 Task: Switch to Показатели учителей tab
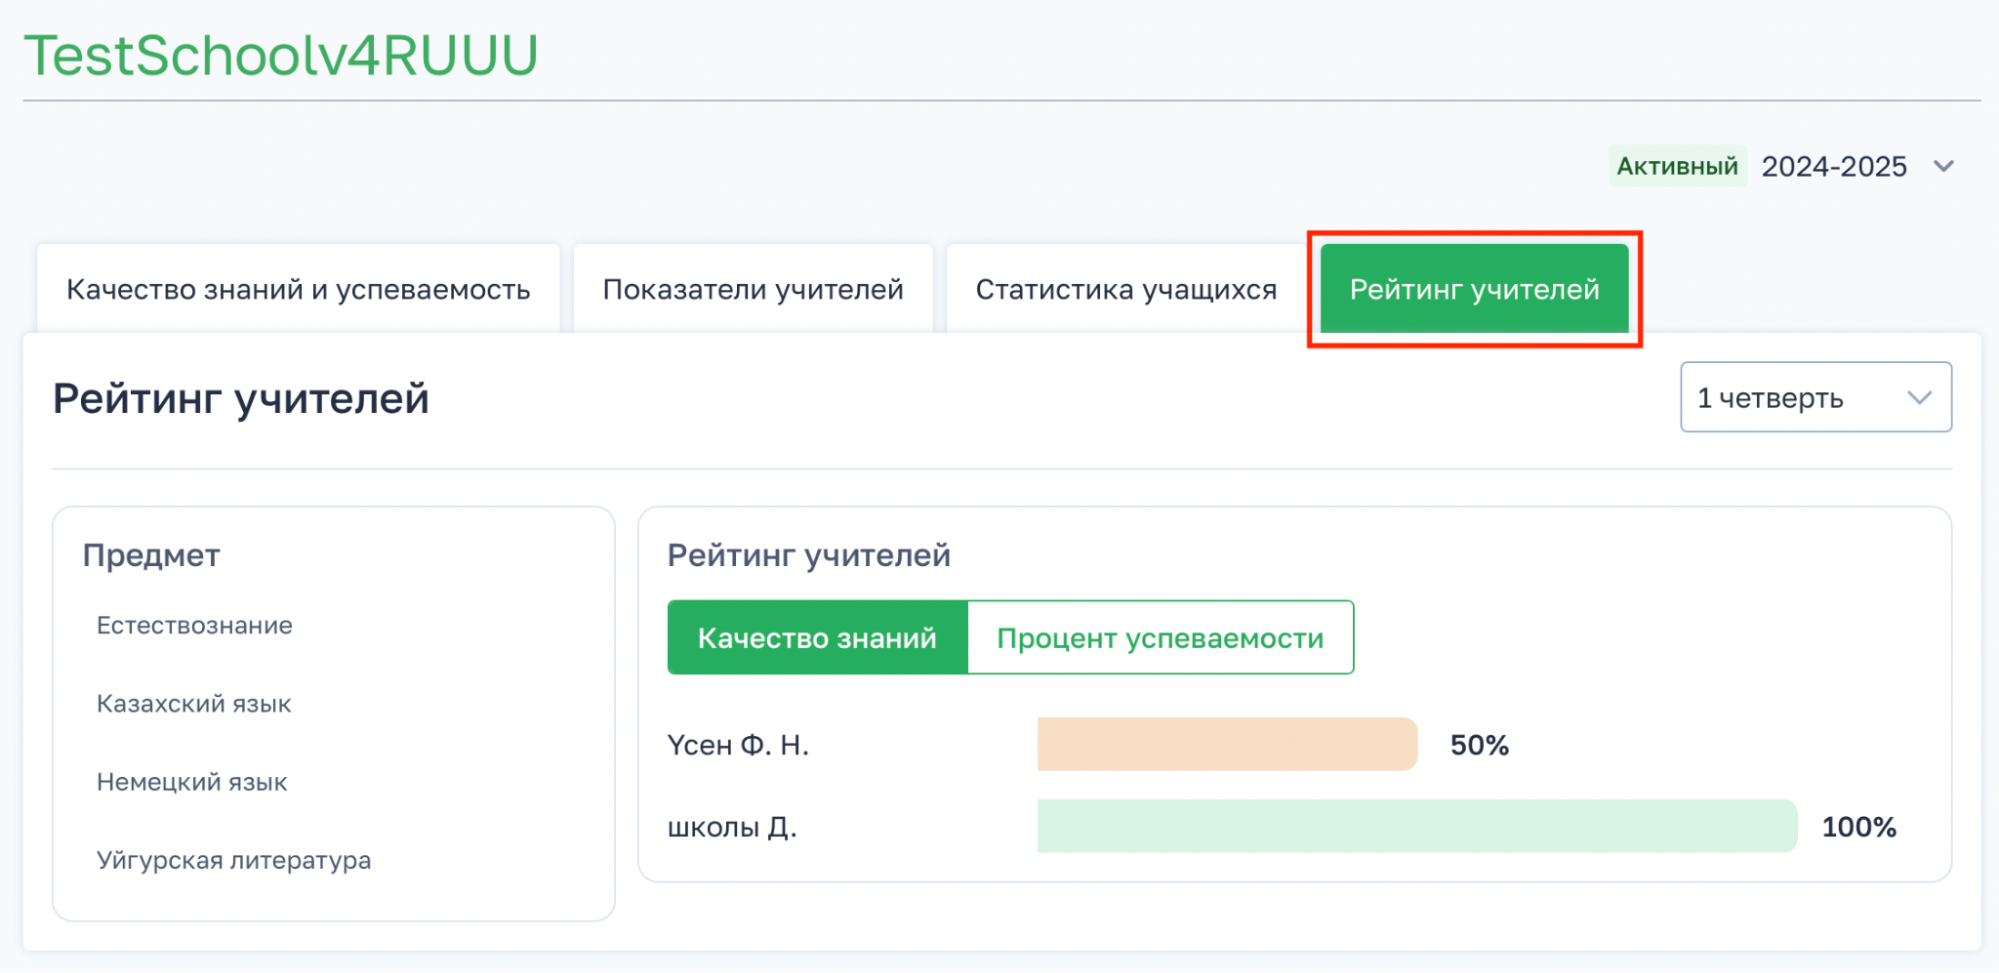click(753, 289)
